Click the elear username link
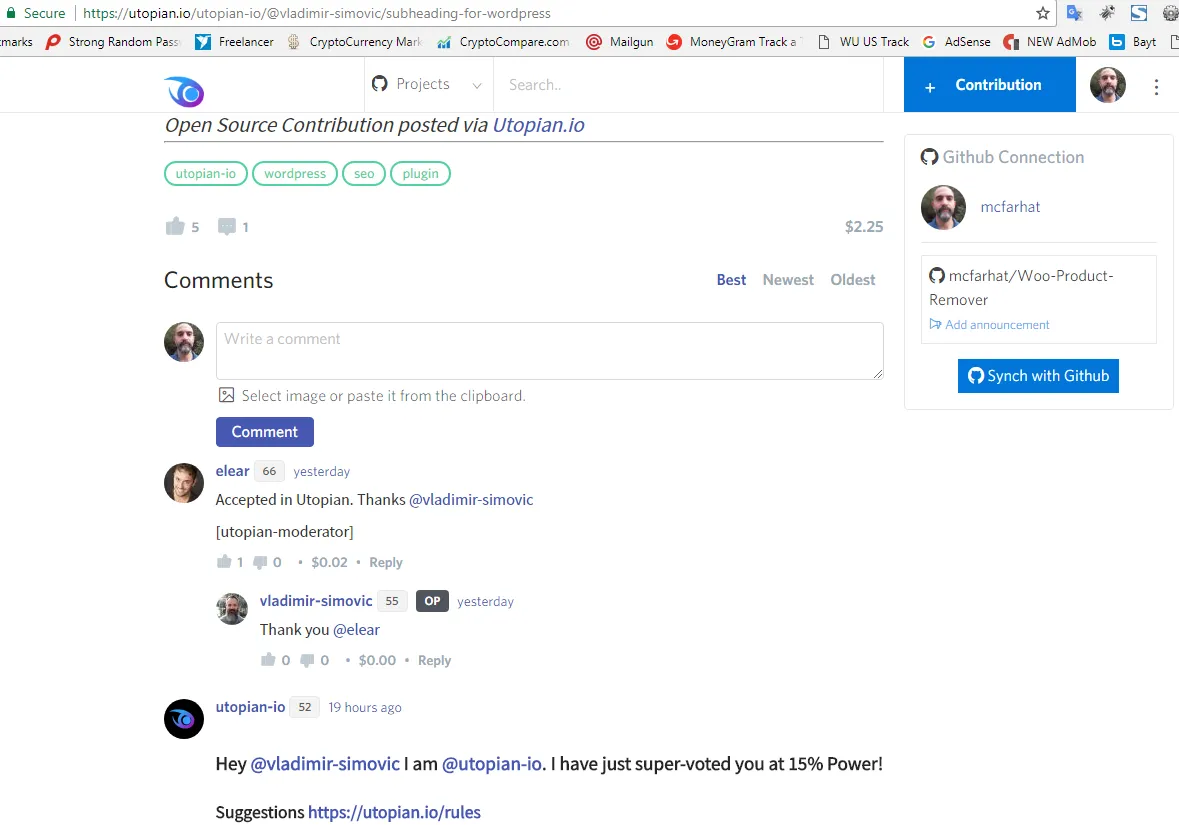Screen dimensions: 1179x825 232,471
